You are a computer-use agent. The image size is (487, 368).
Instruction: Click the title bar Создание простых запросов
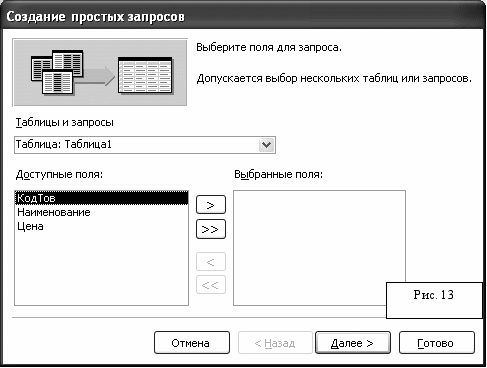[x=95, y=17]
